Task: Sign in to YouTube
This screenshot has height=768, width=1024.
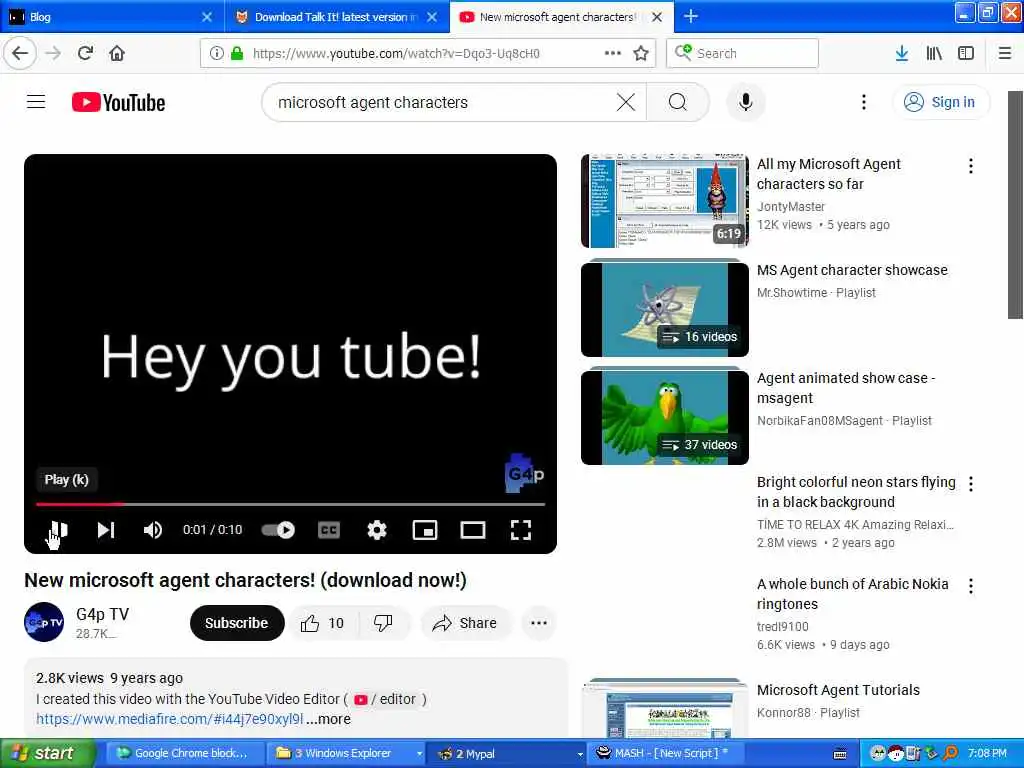Action: [x=940, y=102]
